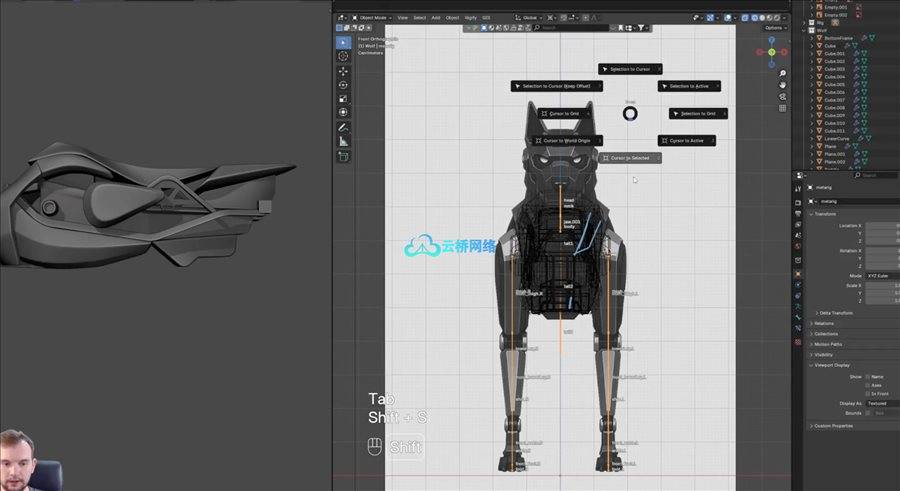Open the Add menu in viewport header
The image size is (900, 491).
point(436,17)
